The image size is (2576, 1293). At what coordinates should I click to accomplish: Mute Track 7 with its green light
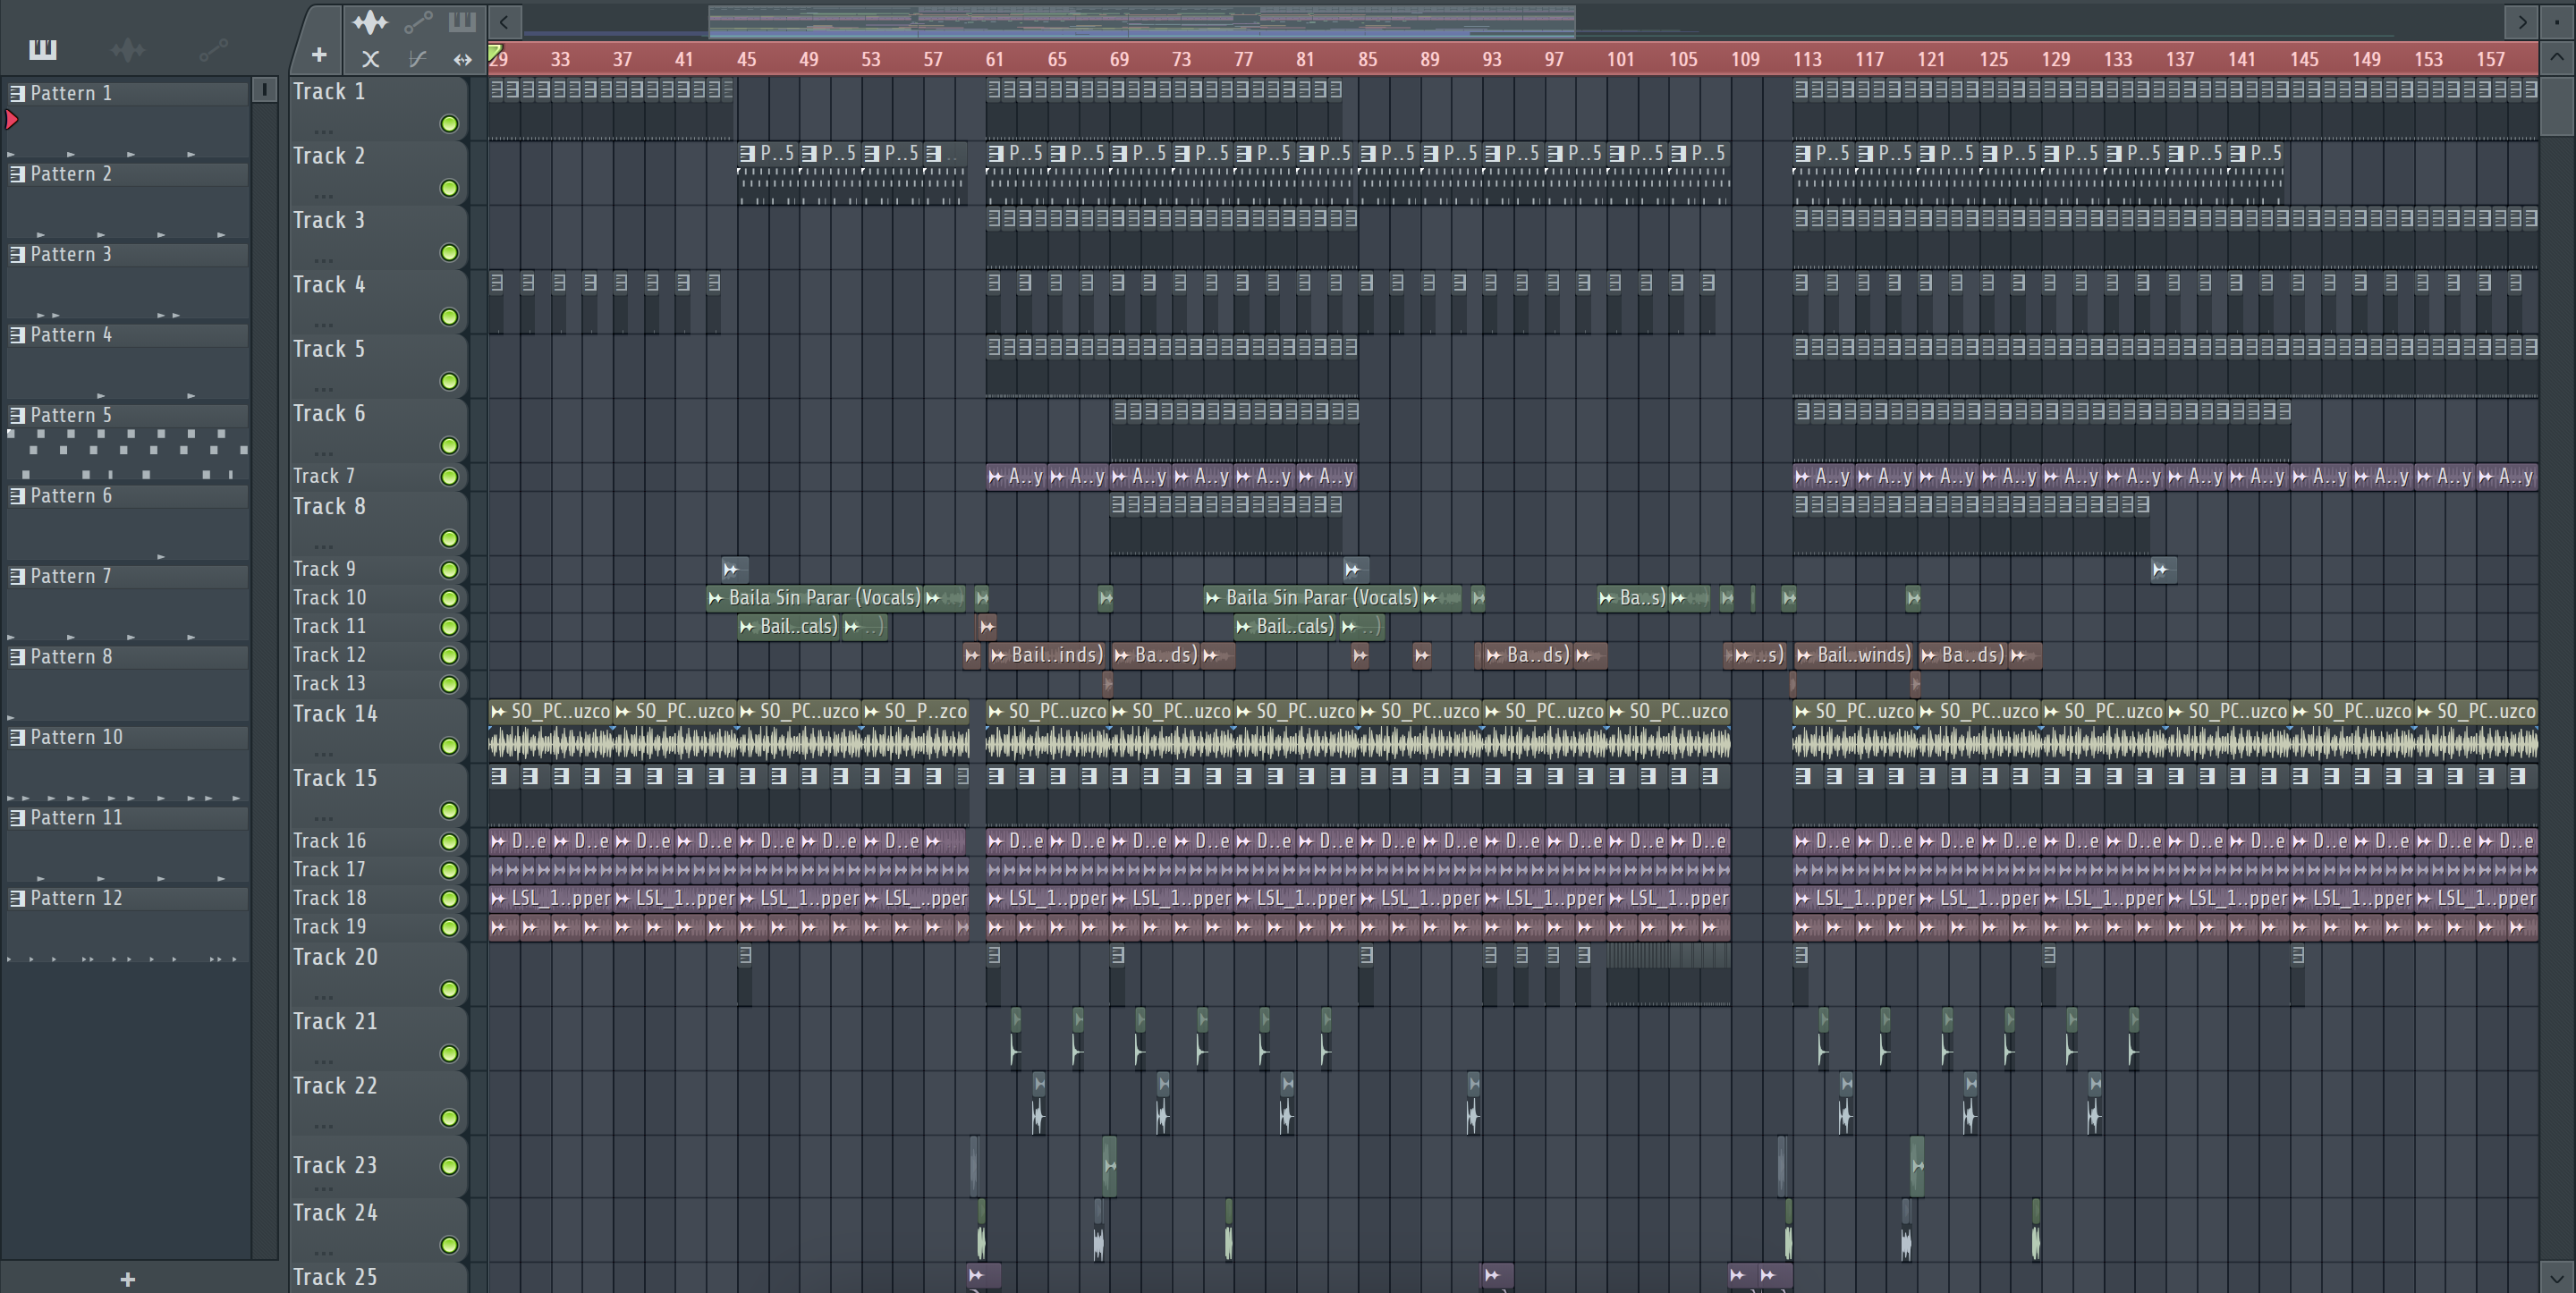coord(449,477)
